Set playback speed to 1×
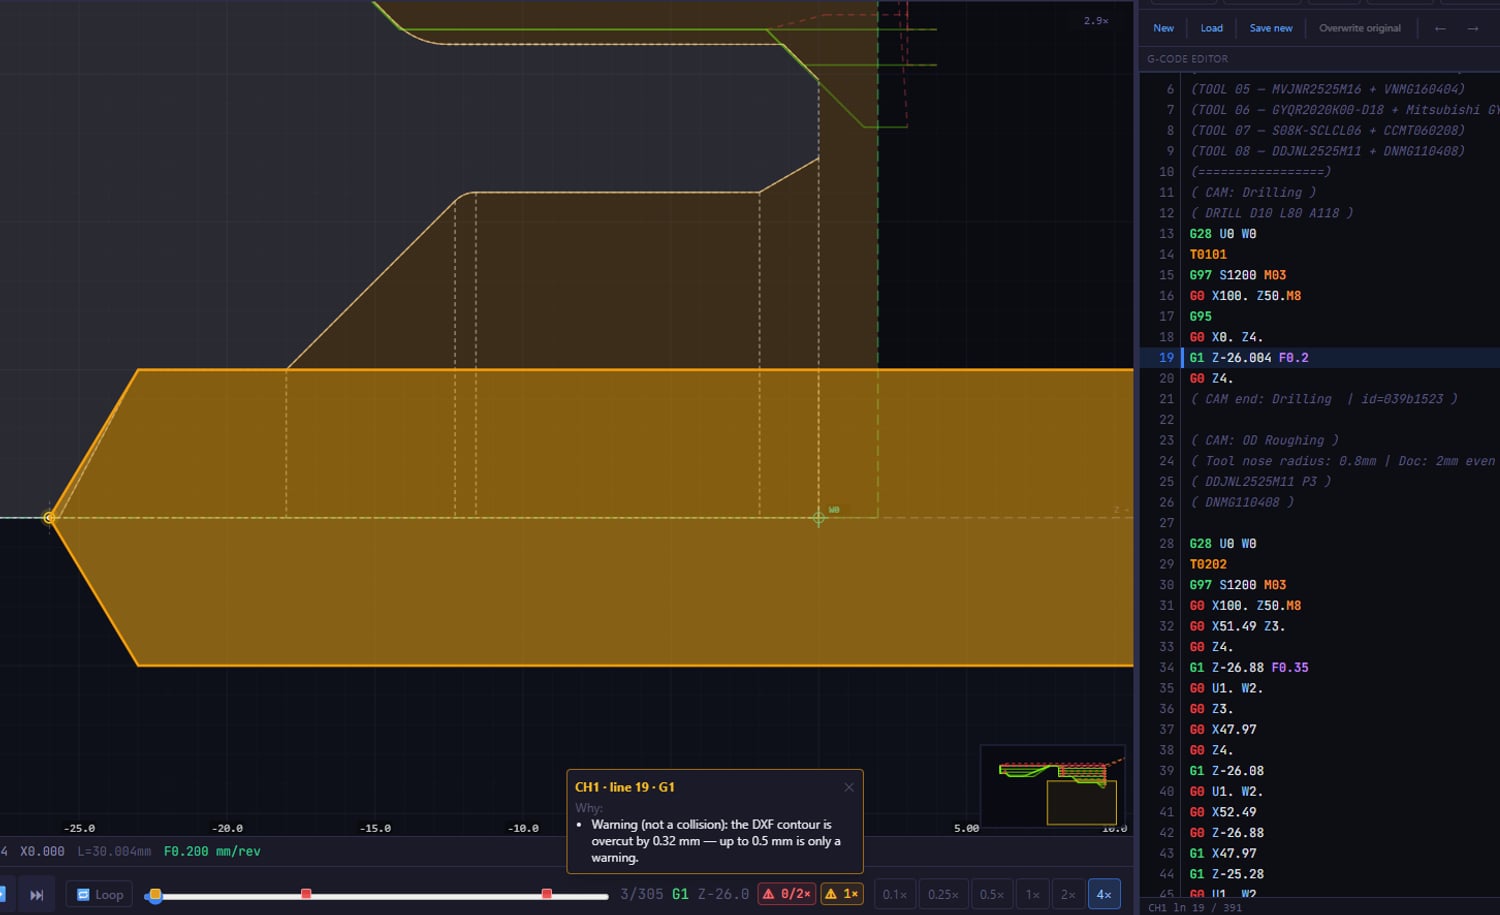 (x=1033, y=894)
